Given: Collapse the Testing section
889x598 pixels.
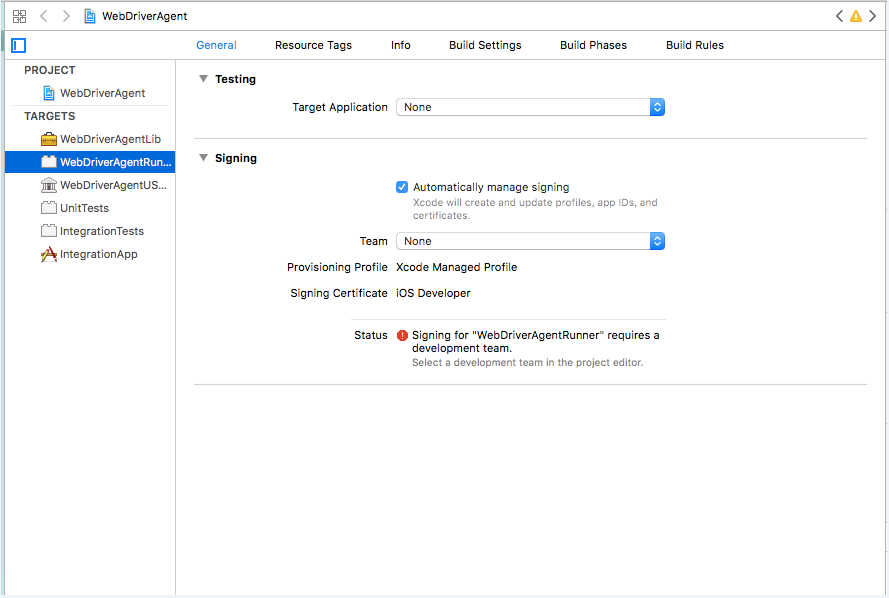Looking at the screenshot, I should click(x=203, y=79).
